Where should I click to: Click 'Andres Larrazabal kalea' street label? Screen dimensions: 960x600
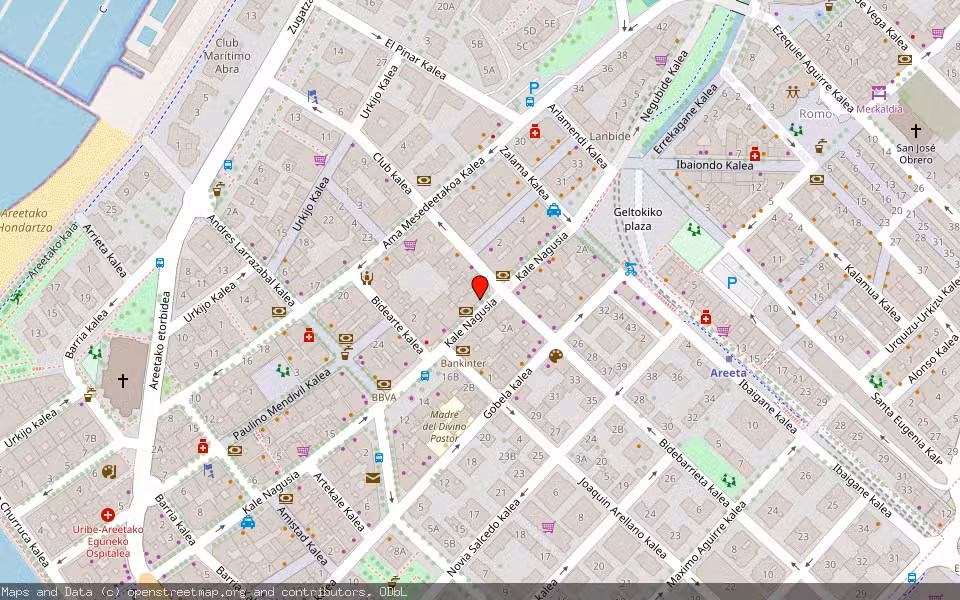coord(251,260)
